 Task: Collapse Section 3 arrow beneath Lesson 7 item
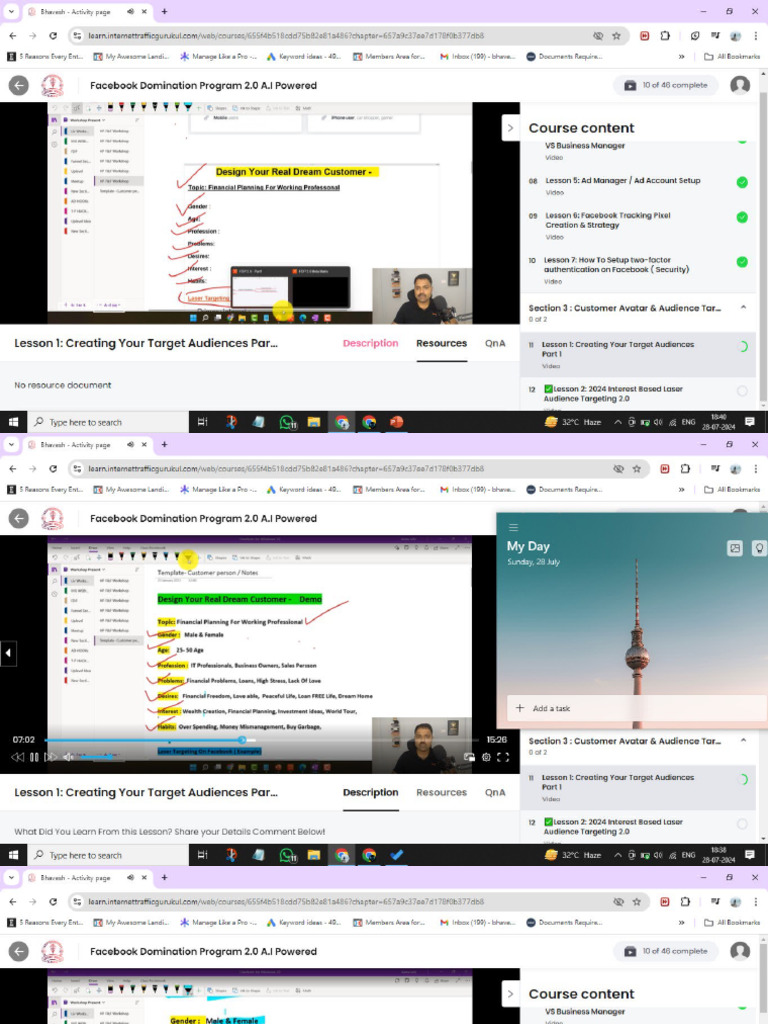pos(743,307)
